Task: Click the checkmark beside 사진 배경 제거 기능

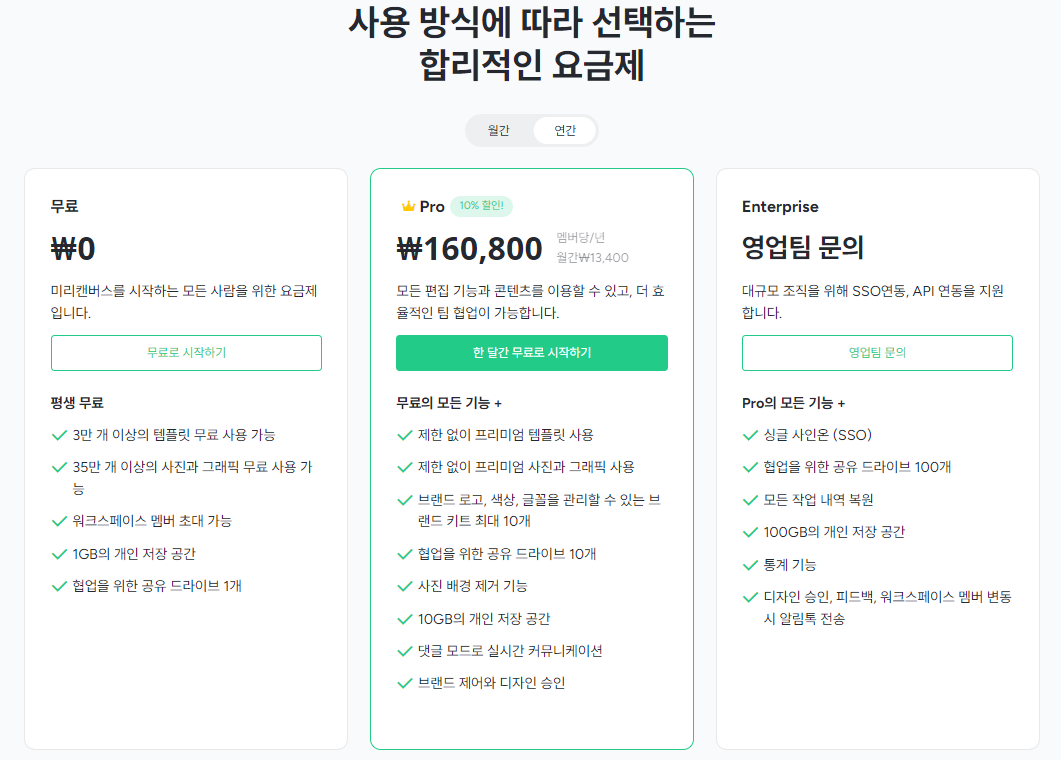Action: click(x=402, y=586)
